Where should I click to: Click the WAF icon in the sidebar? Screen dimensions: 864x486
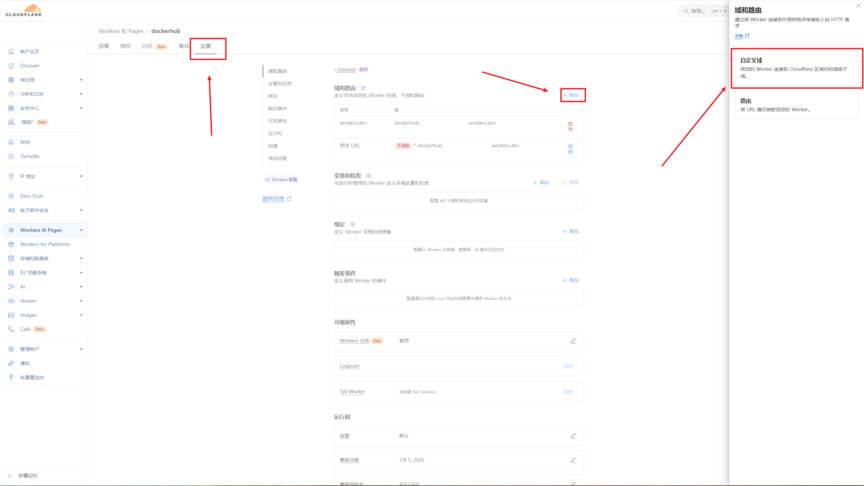pos(11,142)
